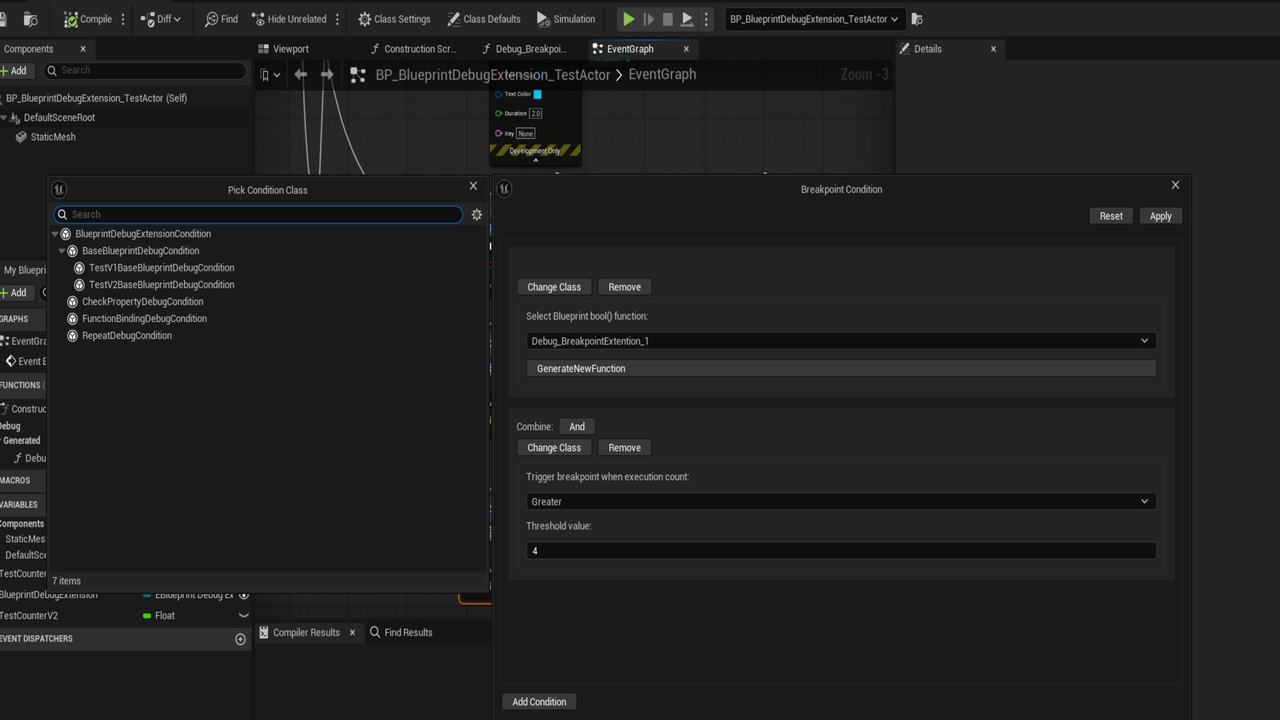
Task: Click the search box in Pick Condition Class
Action: 258,214
